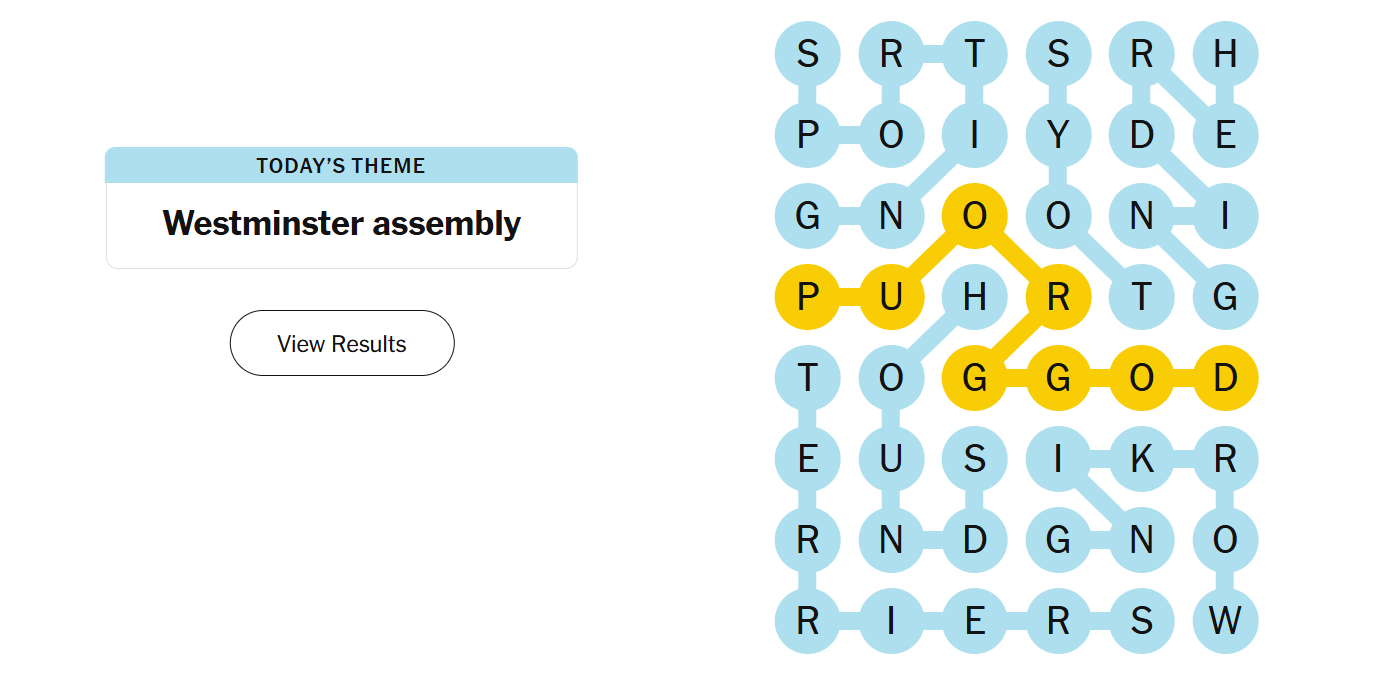Tap the letter W tile
Image resolution: width=1378 pixels, height=673 pixels.
(1224, 621)
